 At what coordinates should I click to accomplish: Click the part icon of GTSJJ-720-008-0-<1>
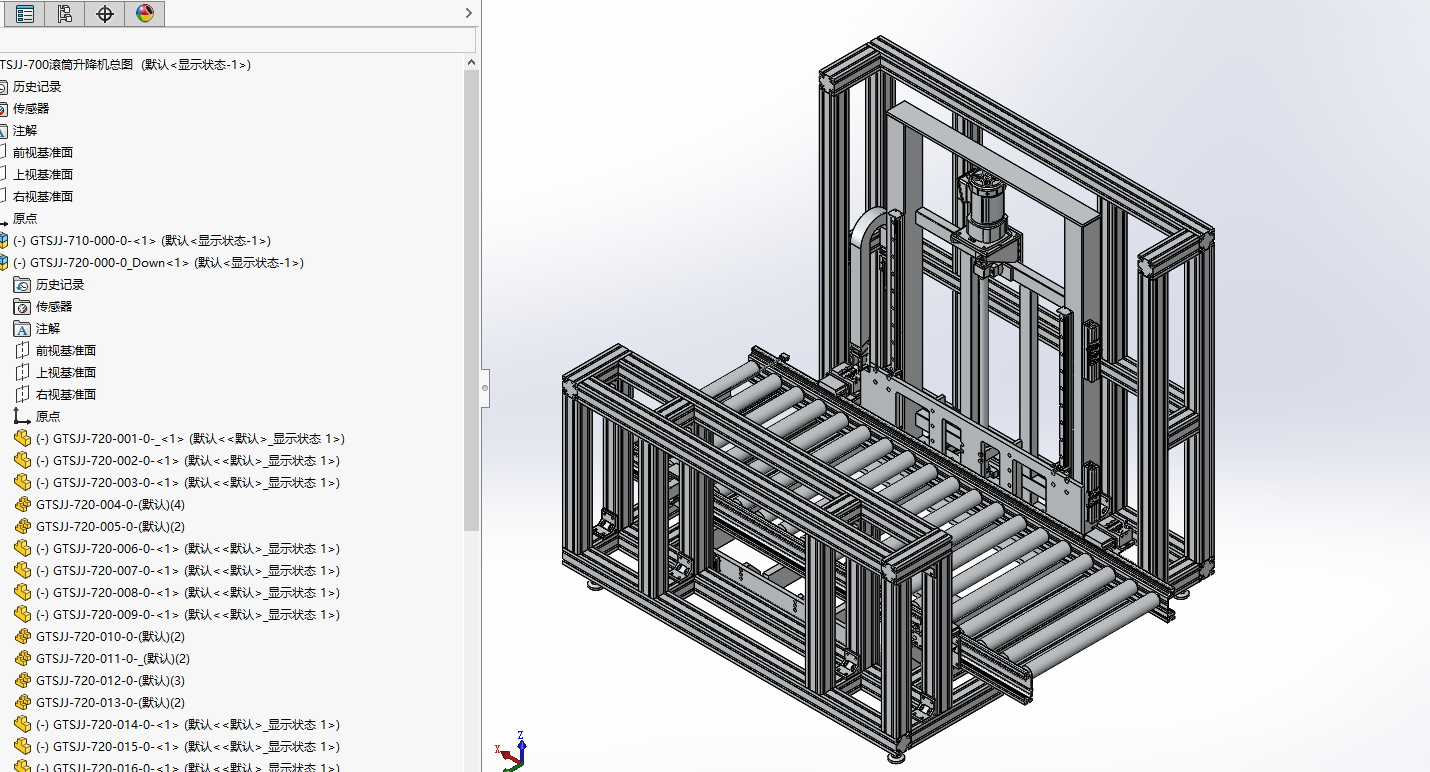pos(23,593)
